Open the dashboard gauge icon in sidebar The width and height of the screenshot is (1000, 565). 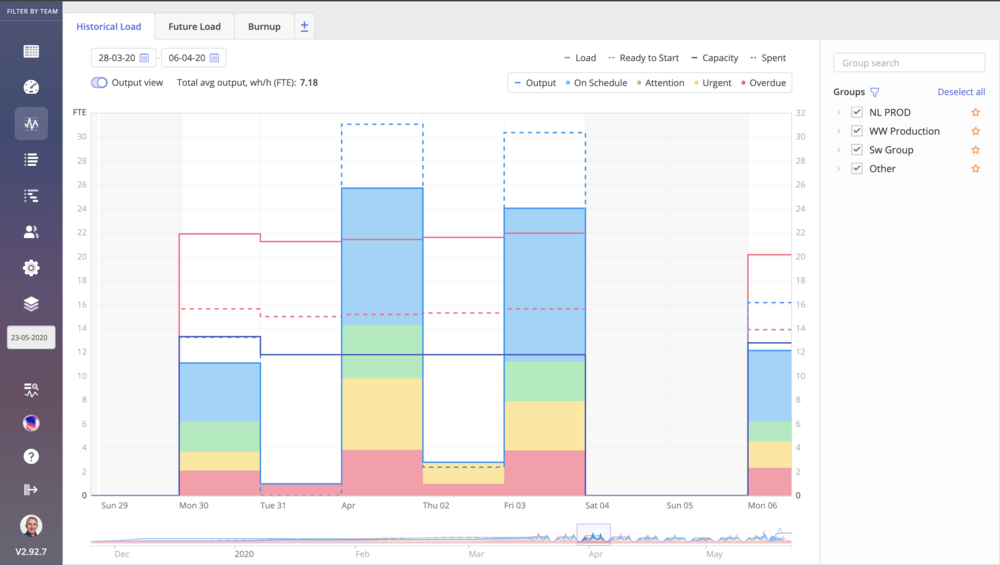(31, 87)
